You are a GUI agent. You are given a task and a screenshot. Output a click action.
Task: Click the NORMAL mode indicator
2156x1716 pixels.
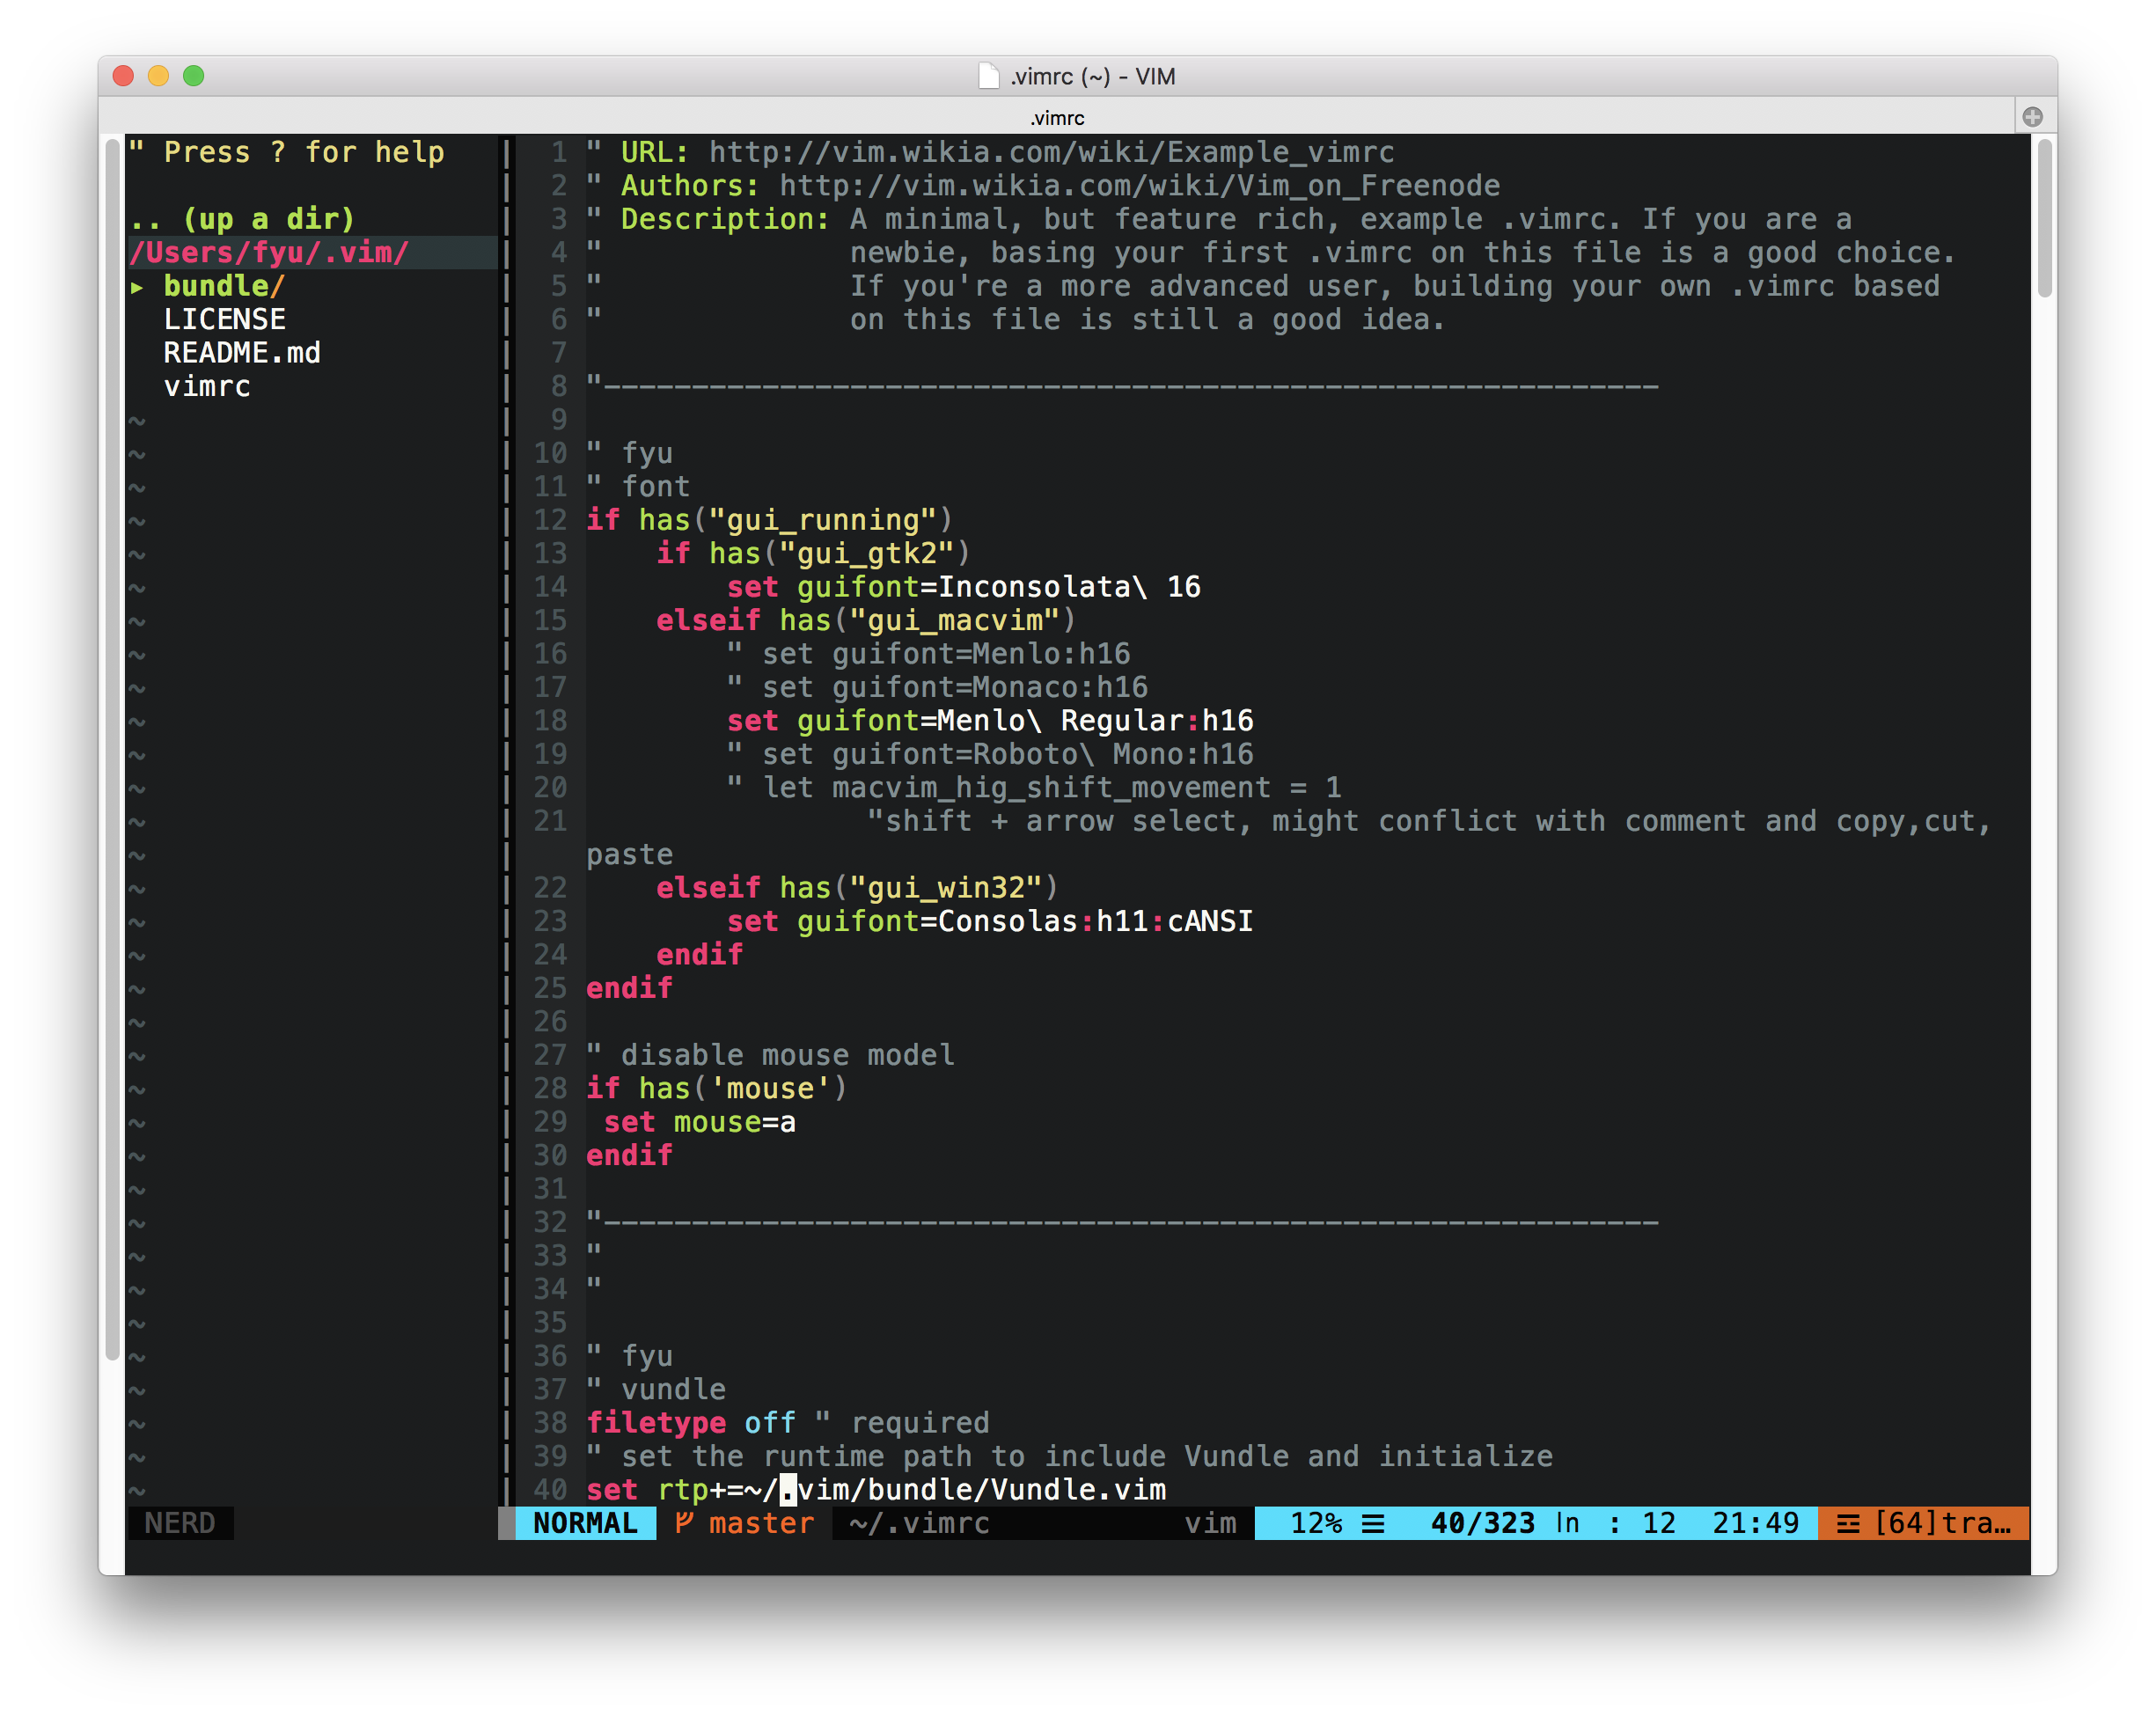585,1523
